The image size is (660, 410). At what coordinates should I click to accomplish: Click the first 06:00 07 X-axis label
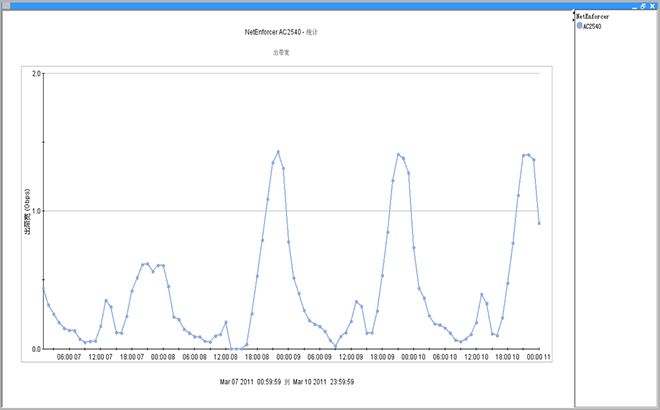(69, 356)
